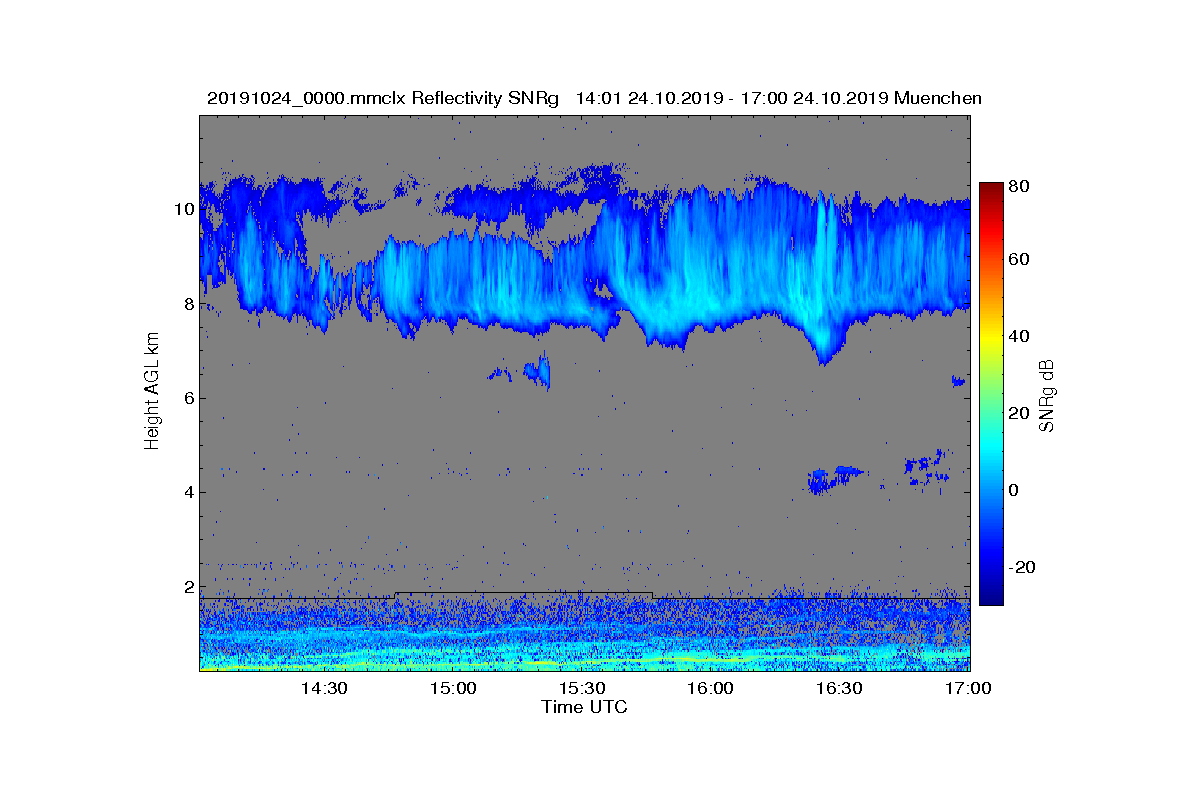
Task: Click the plot title text at top
Action: 594,98
